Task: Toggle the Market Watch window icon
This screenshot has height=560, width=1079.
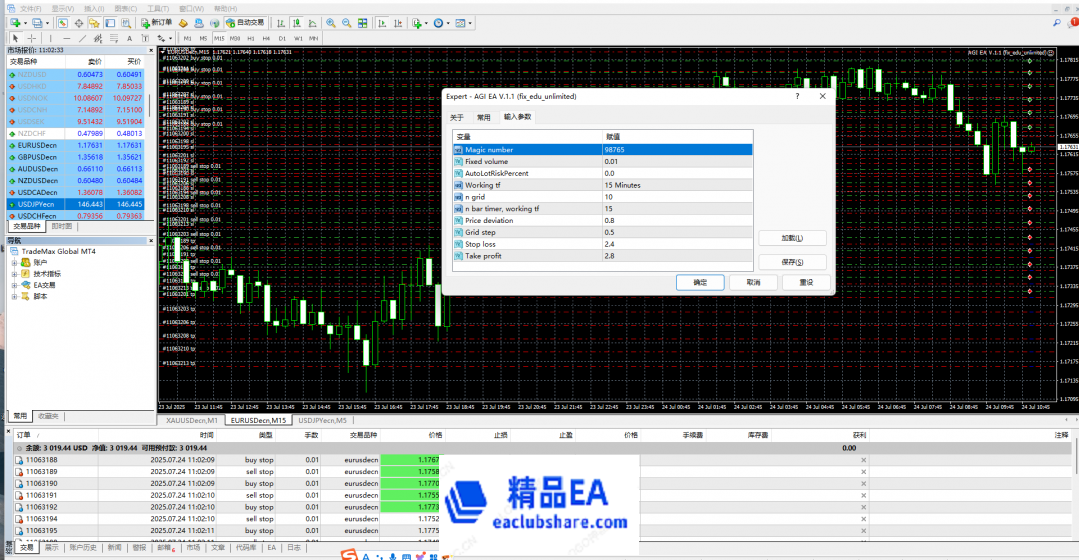Action: (63, 23)
